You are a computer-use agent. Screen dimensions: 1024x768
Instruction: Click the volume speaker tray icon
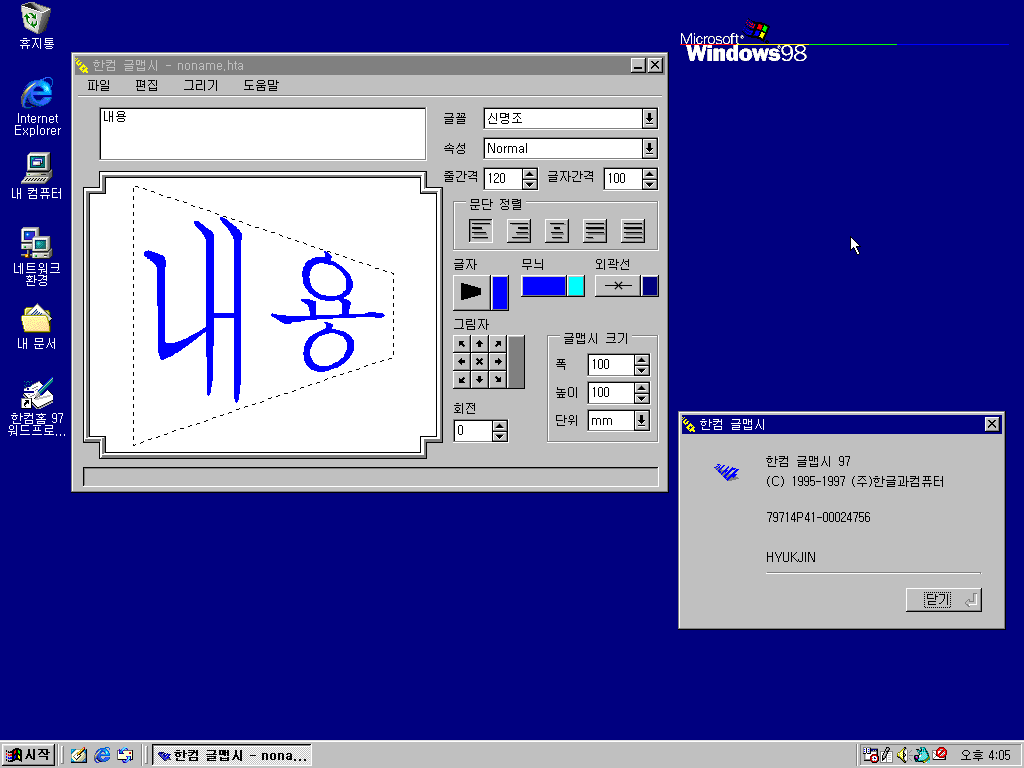click(903, 755)
